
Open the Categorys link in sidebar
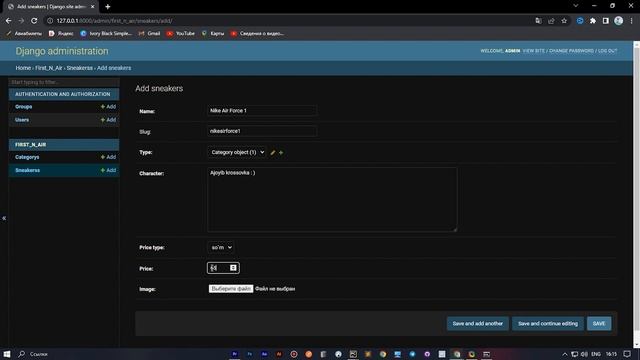(x=27, y=157)
